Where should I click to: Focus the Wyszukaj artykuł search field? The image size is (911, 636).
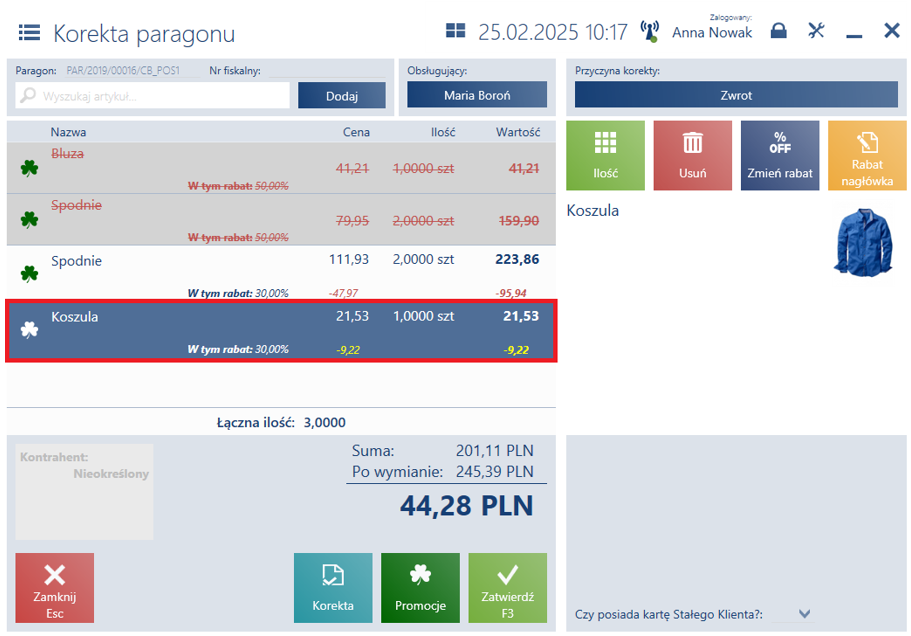pos(152,95)
